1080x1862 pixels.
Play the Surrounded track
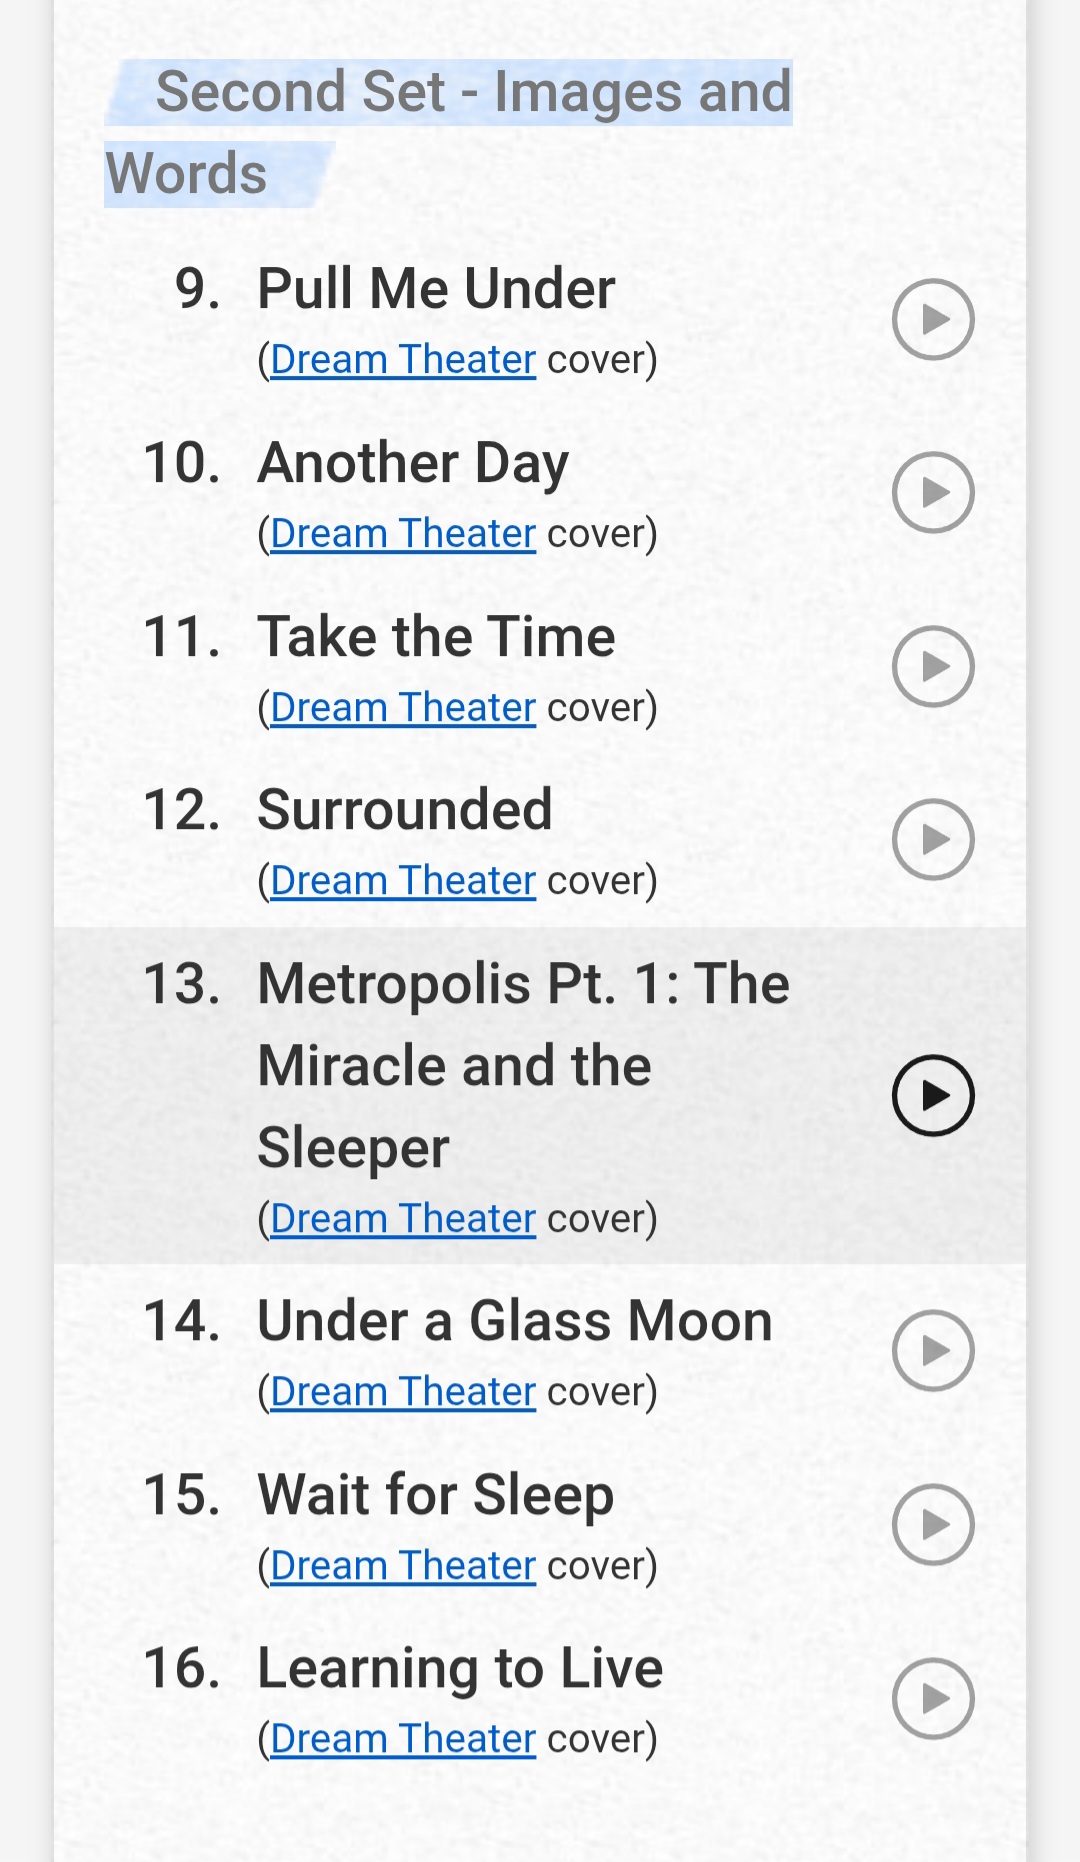click(x=933, y=839)
